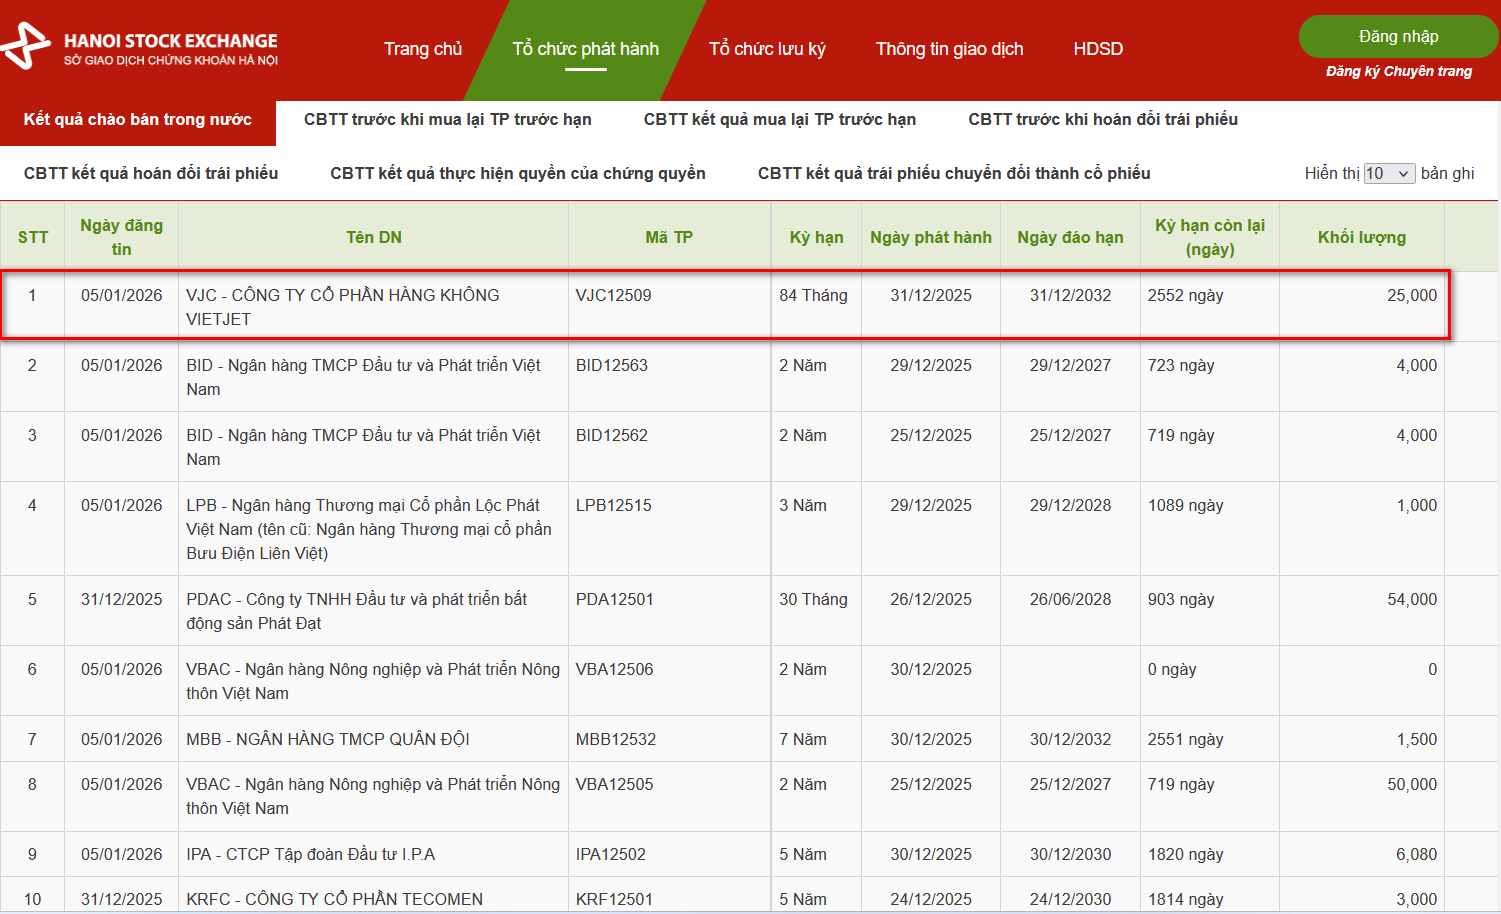The height and width of the screenshot is (914, 1501).
Task: Open the Đăng ký Chuyên trang link
Action: point(1398,71)
